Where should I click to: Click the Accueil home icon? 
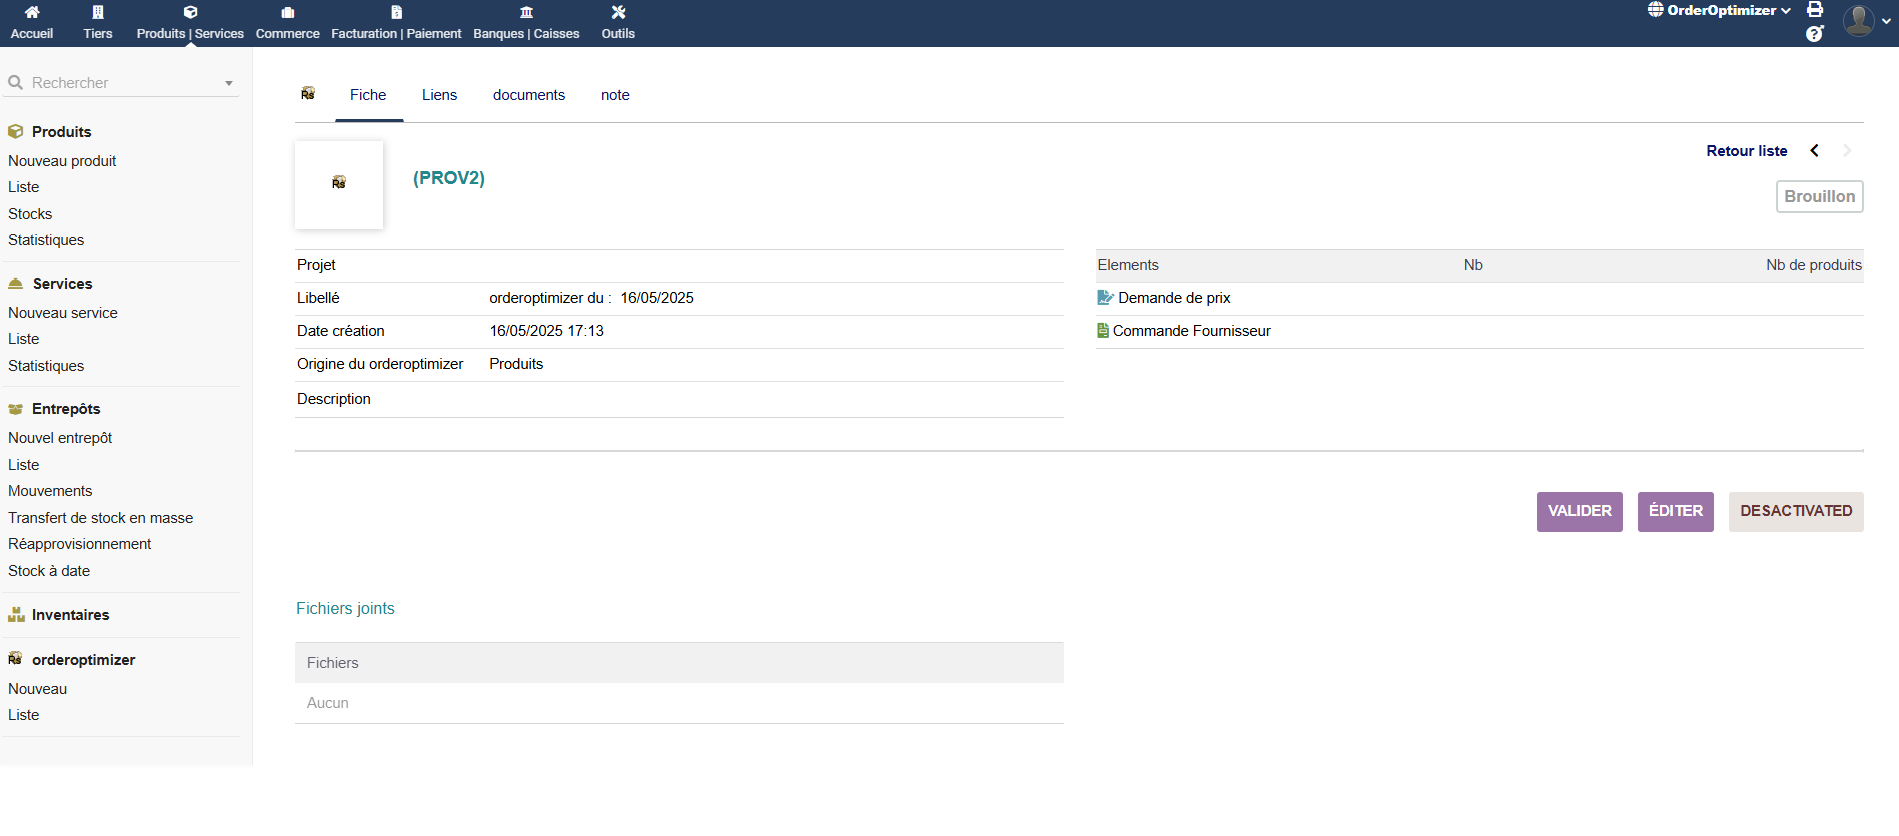point(32,12)
